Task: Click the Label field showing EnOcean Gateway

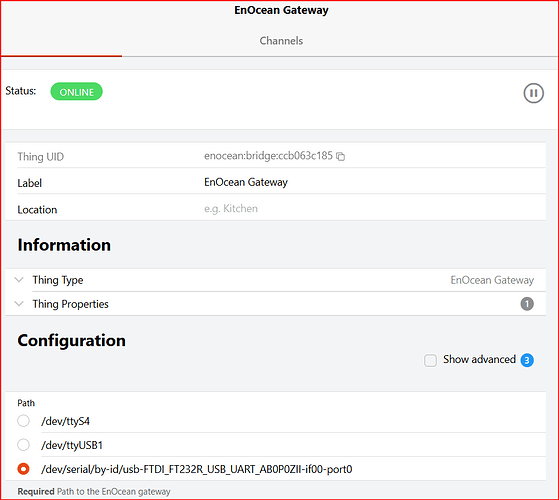Action: [374, 182]
